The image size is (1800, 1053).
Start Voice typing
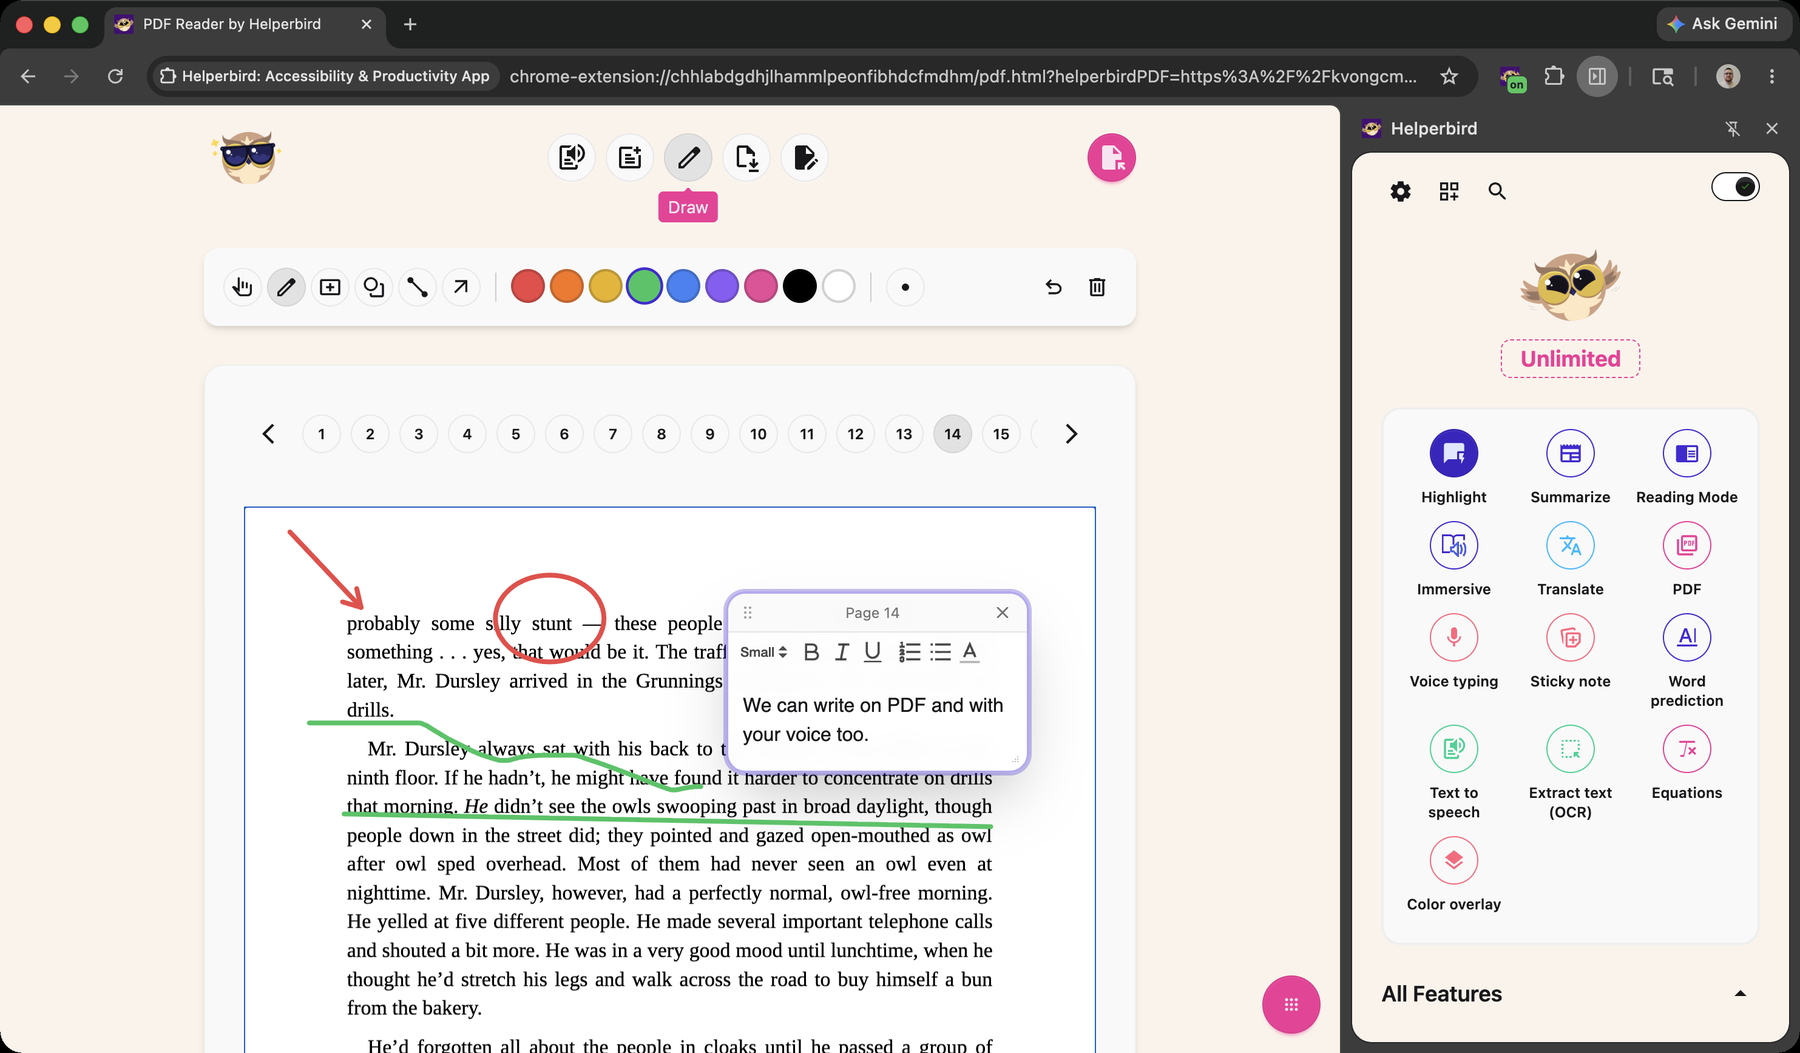1454,651
